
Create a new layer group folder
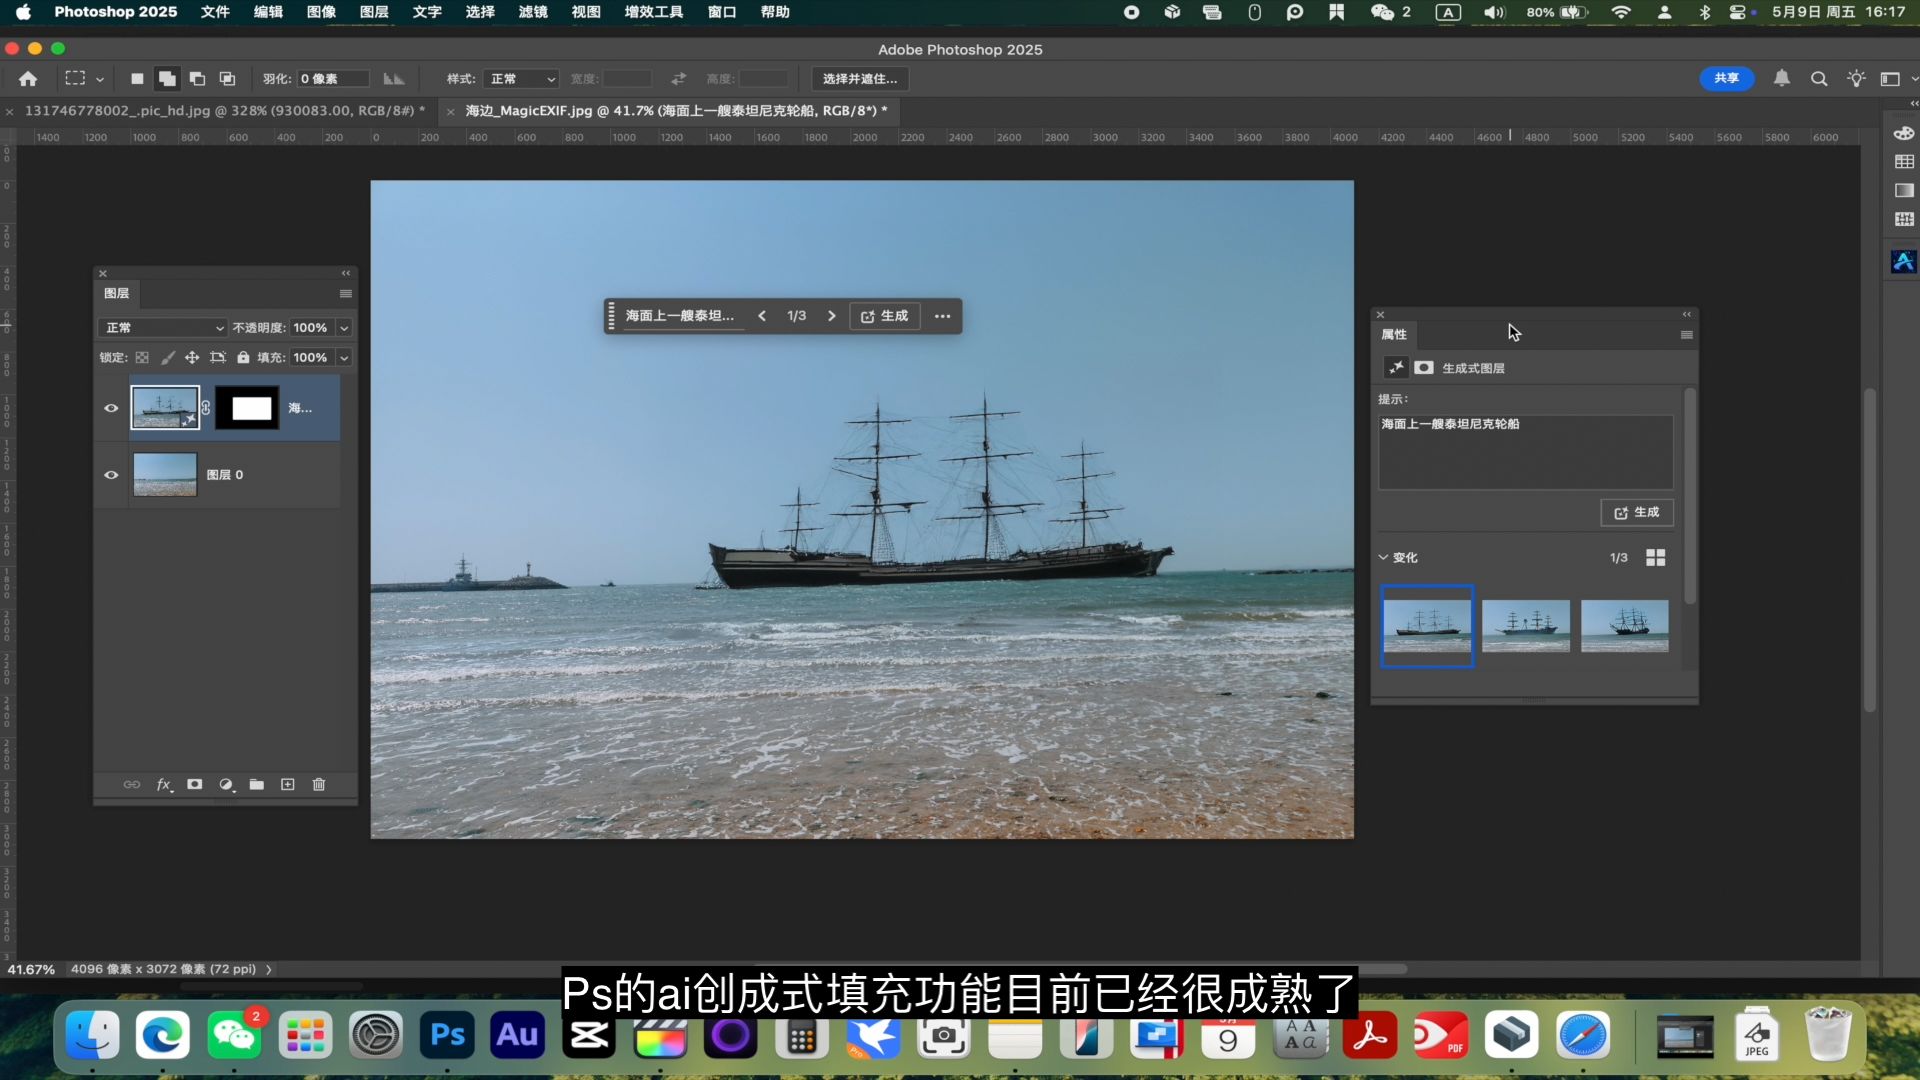pyautogui.click(x=257, y=785)
